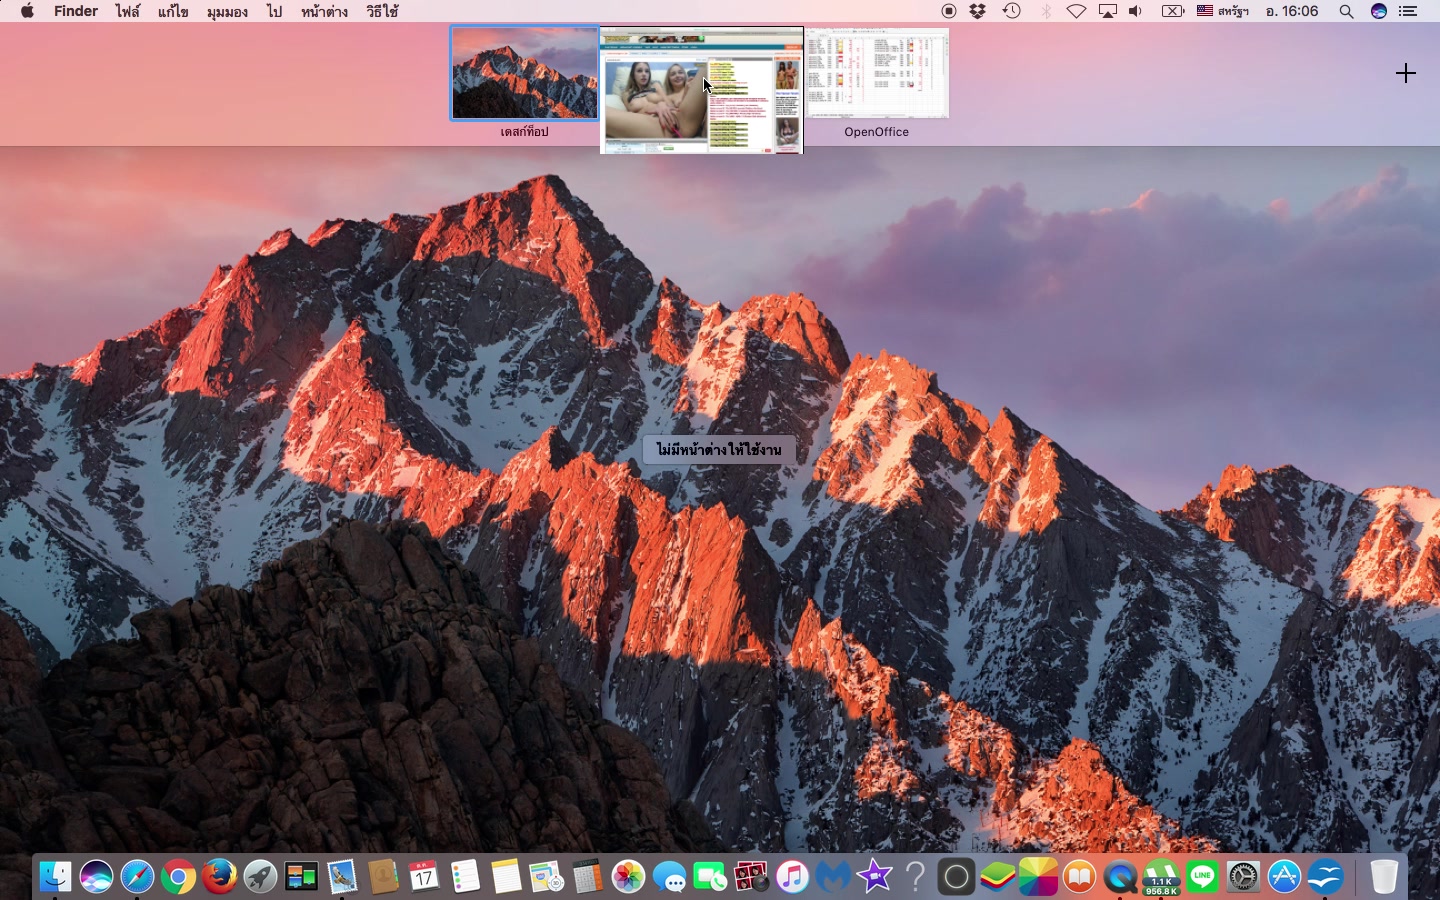Screen dimensions: 1440x900
Task: Open Spotlight search magnifier icon
Action: tap(1346, 11)
